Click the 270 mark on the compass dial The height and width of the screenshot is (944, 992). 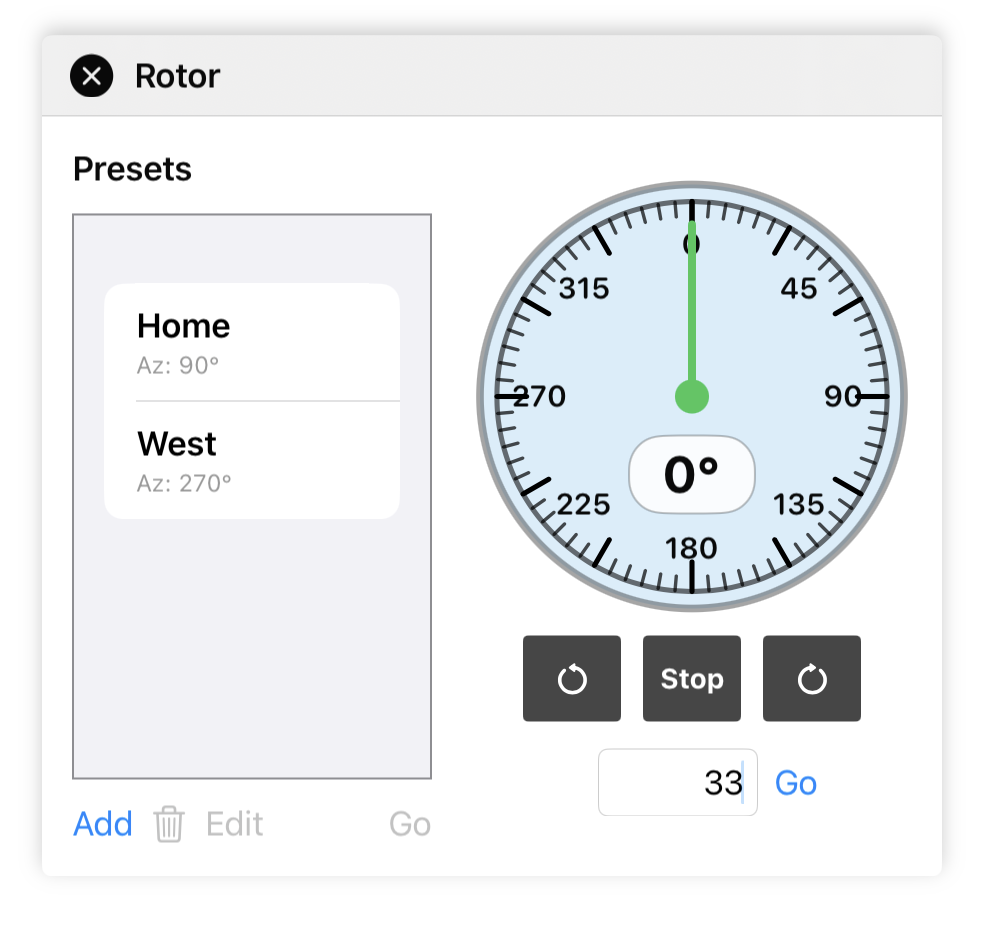540,397
